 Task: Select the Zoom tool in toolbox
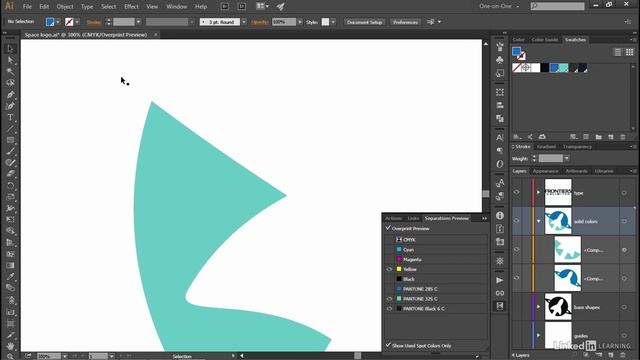point(11,356)
